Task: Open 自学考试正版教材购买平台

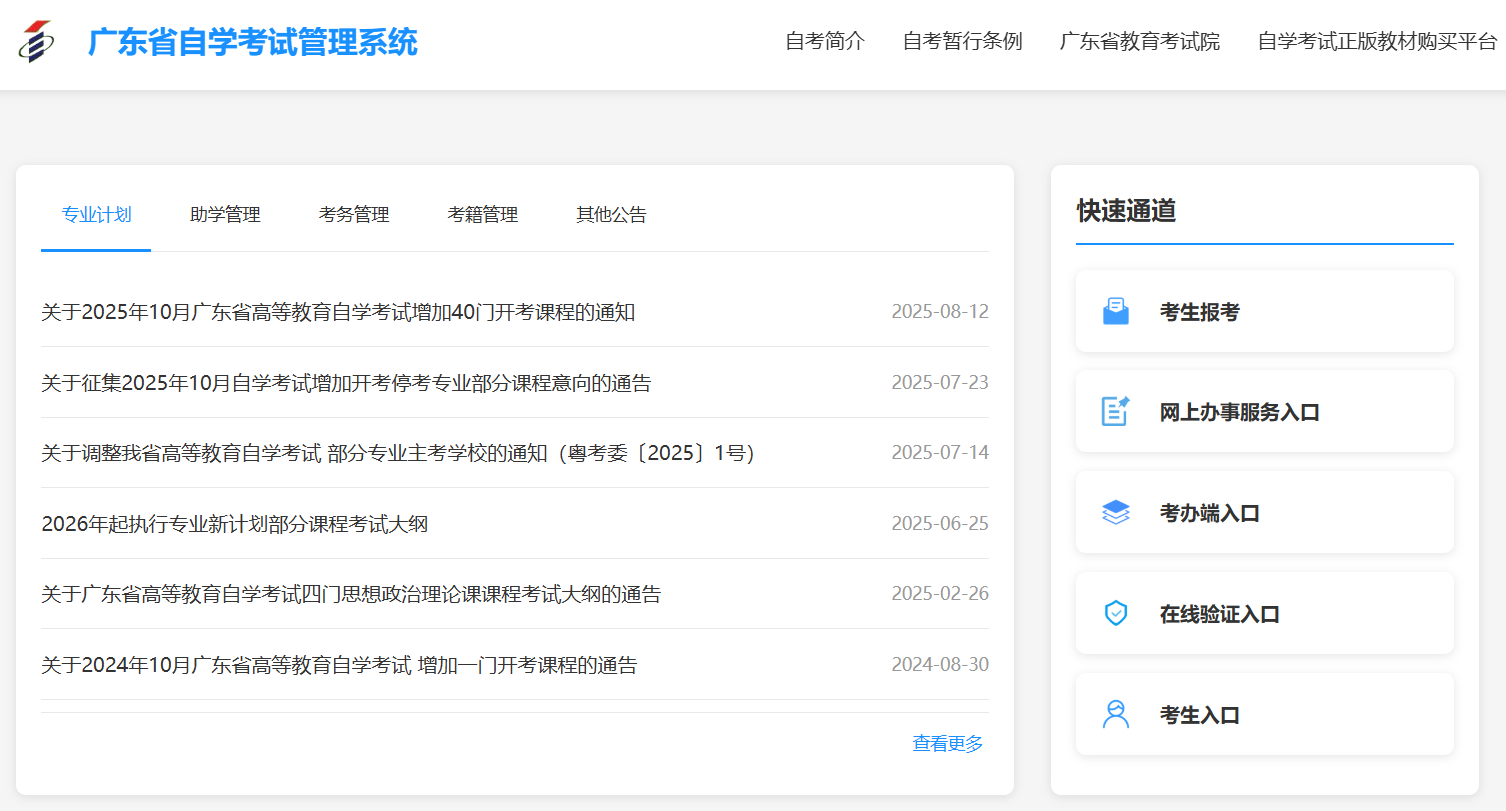Action: pos(1374,42)
